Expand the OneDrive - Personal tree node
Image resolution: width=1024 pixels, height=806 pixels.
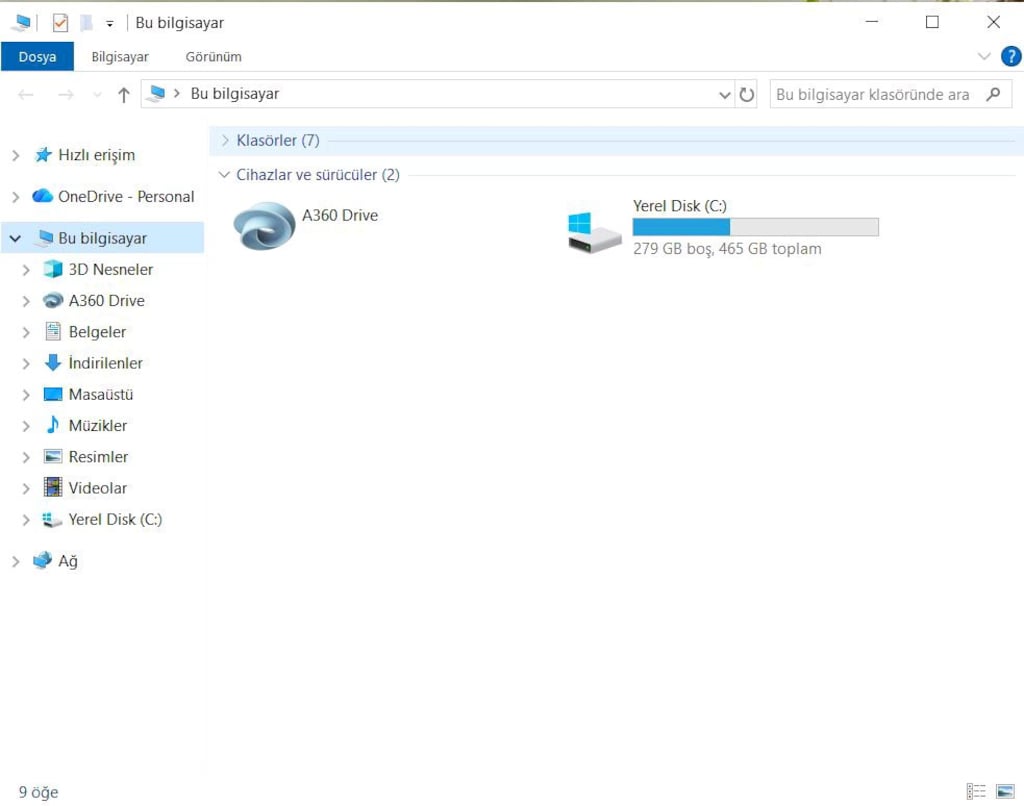pos(16,197)
